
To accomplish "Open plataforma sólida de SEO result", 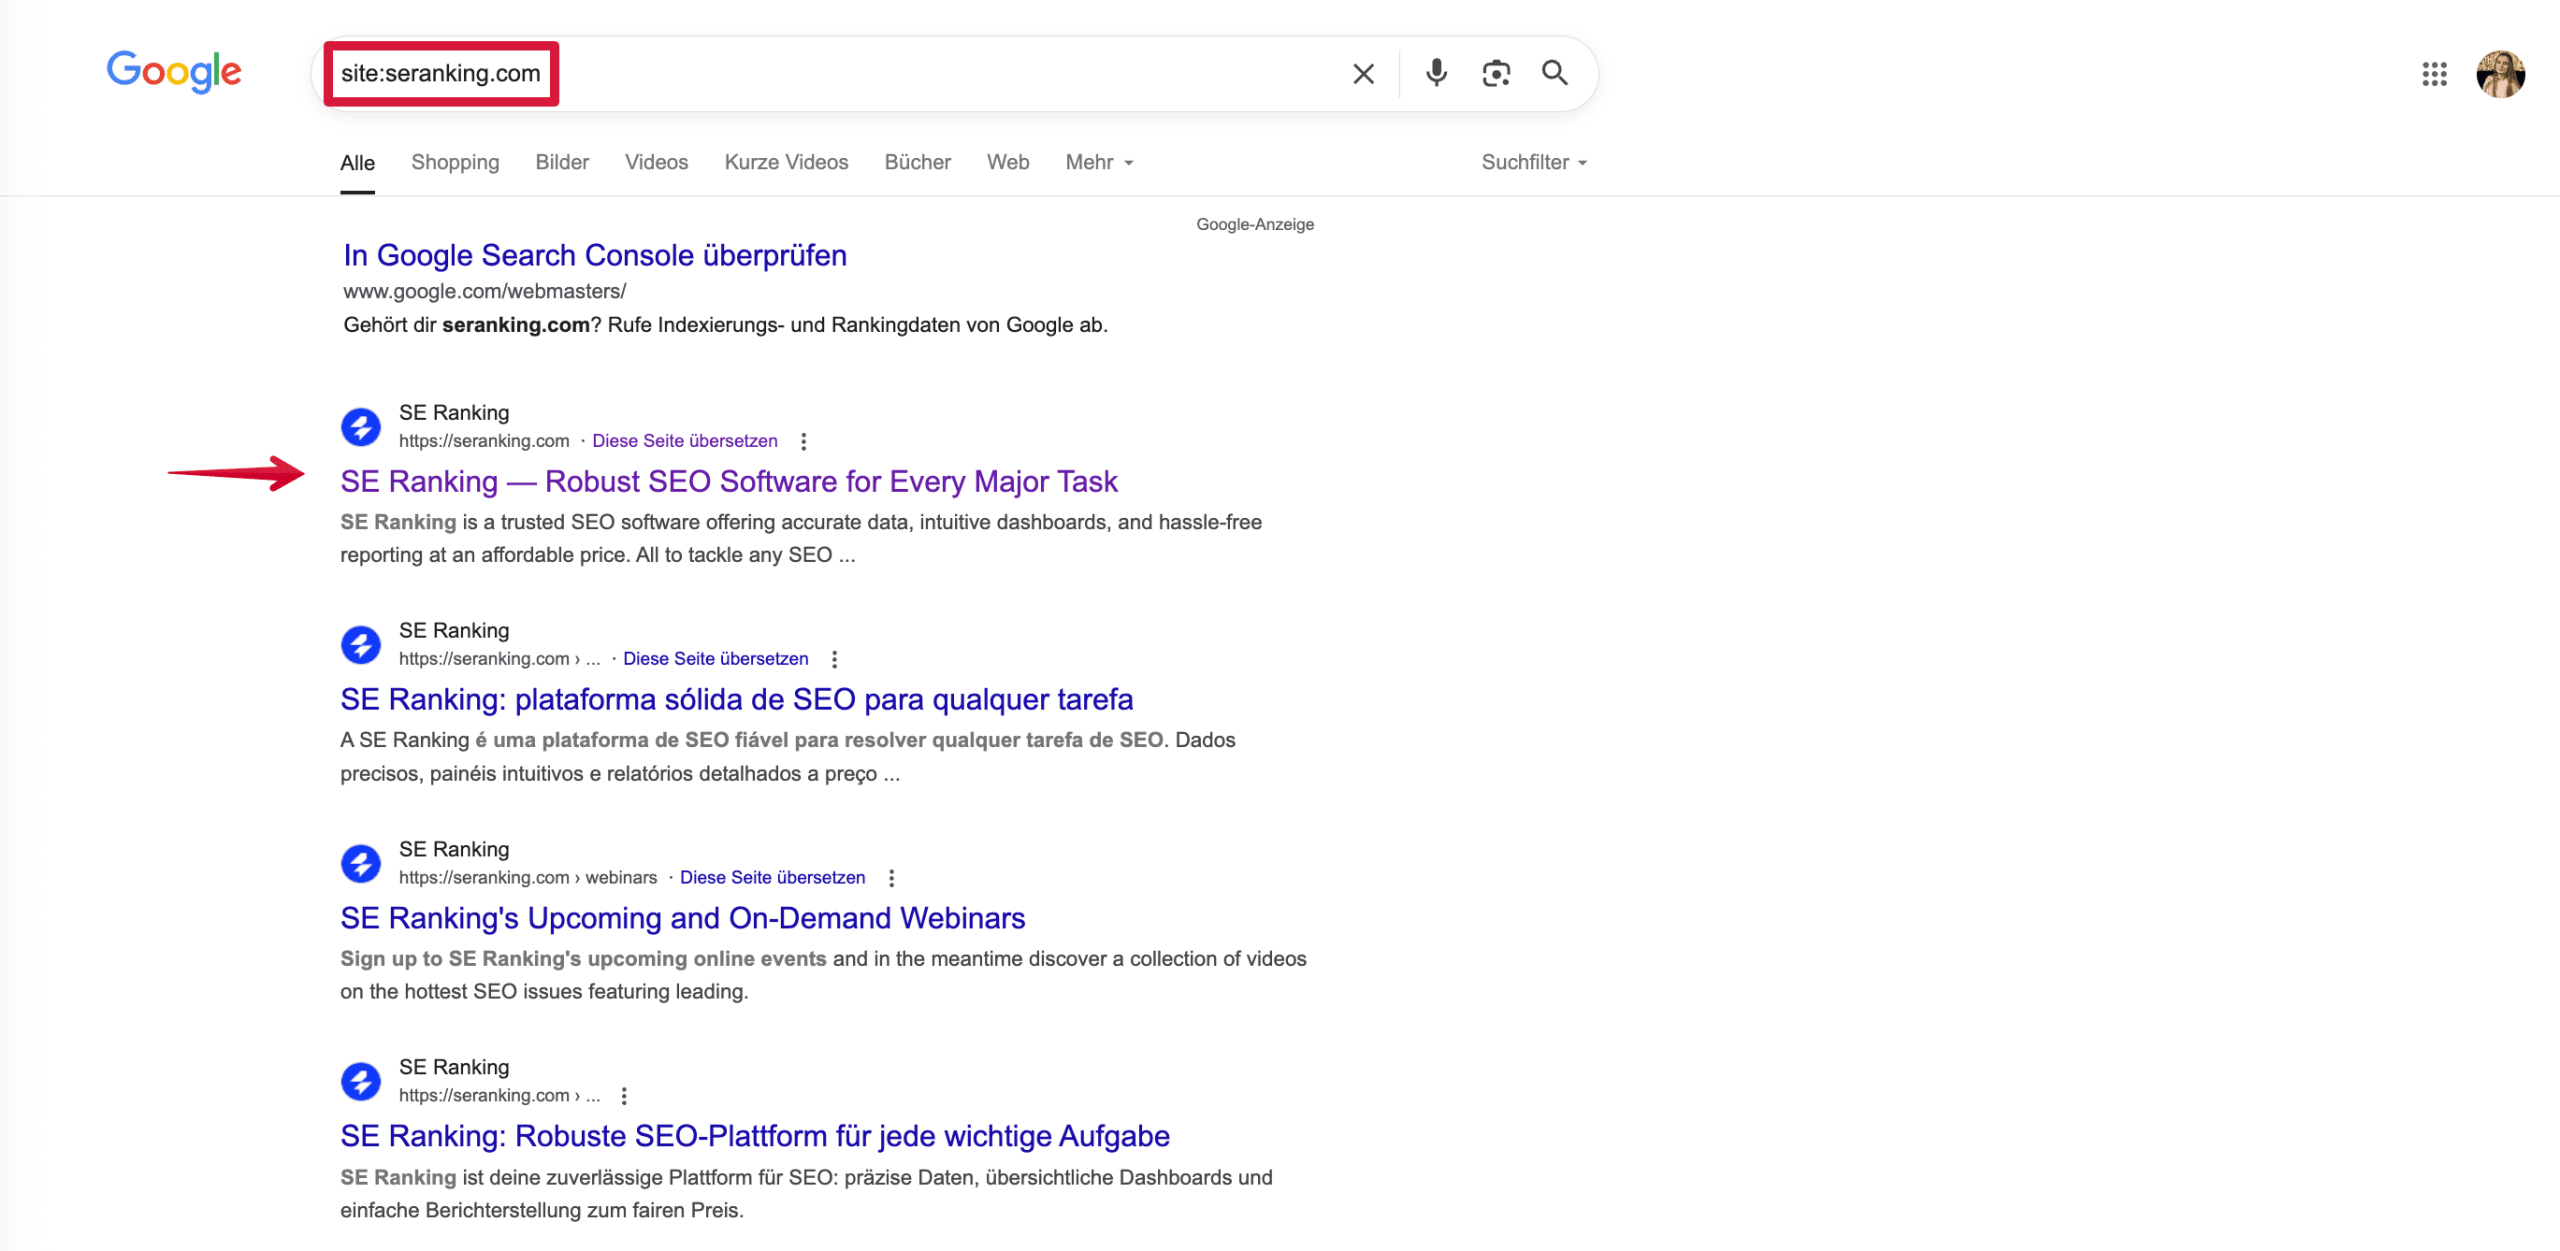I will [737, 700].
